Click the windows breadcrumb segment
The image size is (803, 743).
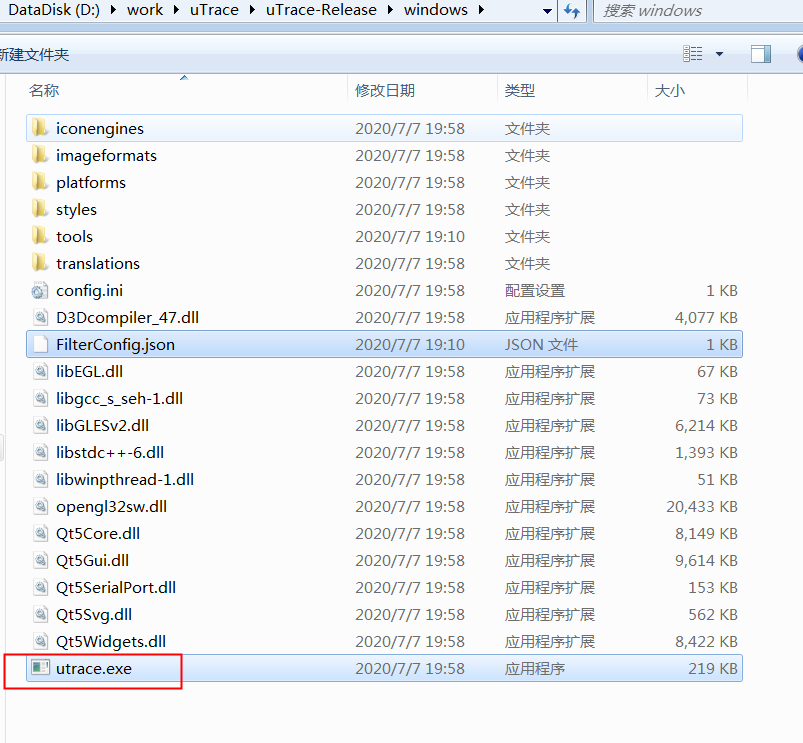tap(436, 10)
